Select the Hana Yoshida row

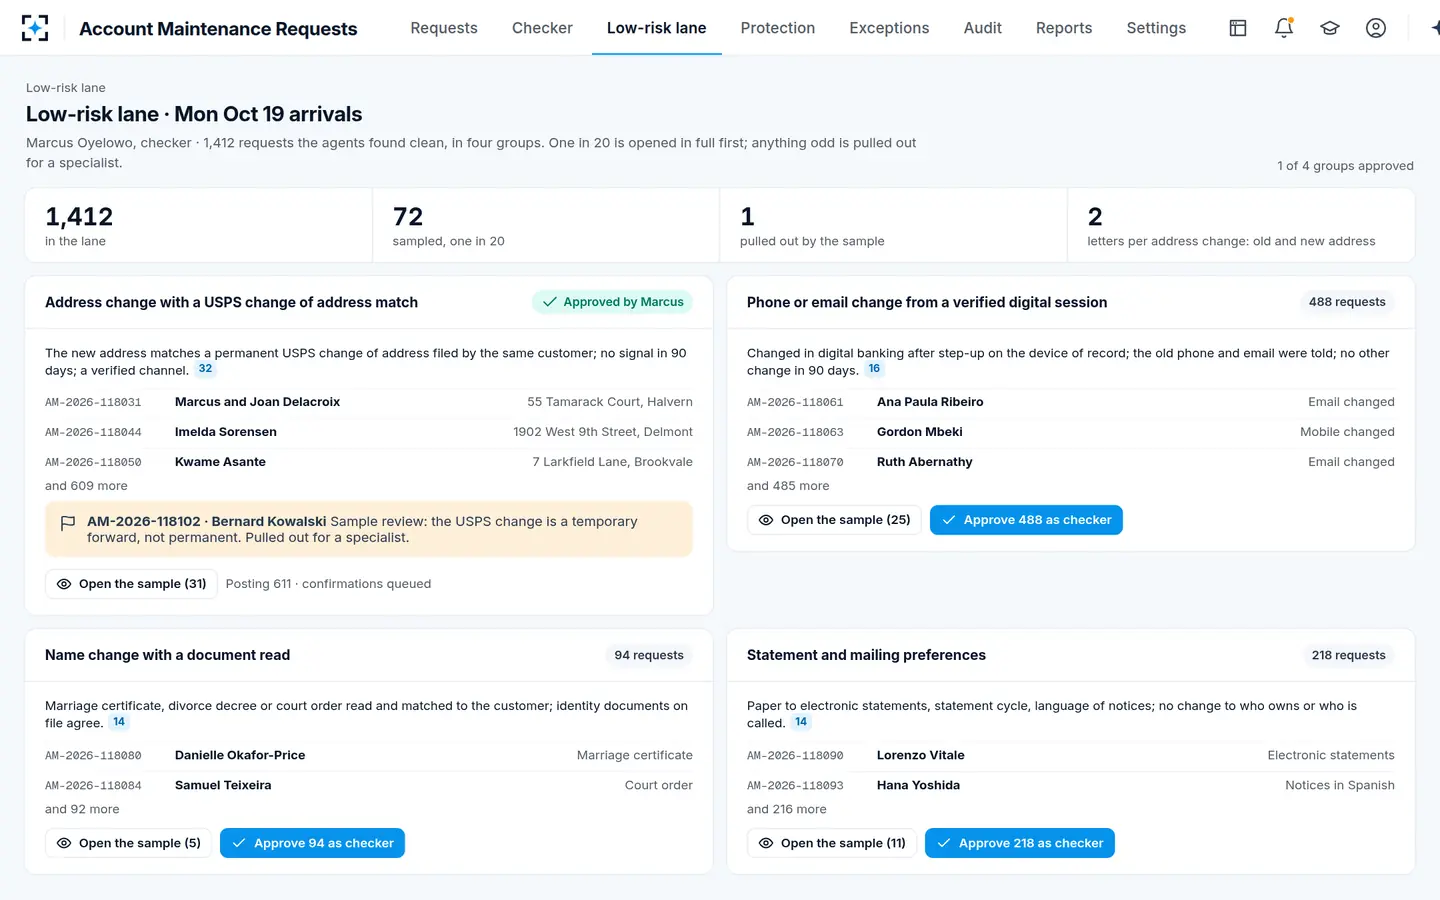click(x=1071, y=785)
